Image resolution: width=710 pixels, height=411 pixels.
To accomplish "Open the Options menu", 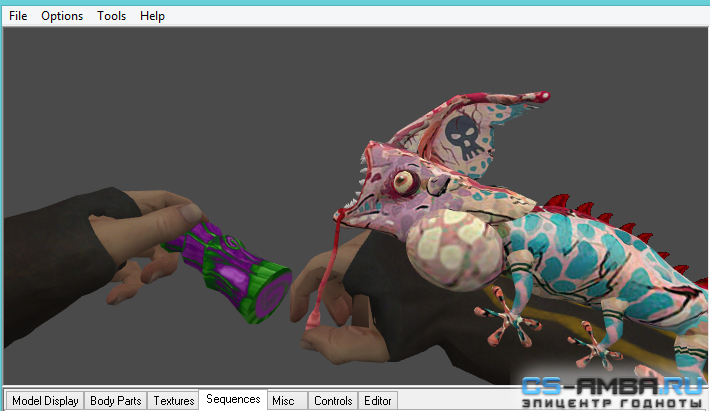I will coord(62,16).
